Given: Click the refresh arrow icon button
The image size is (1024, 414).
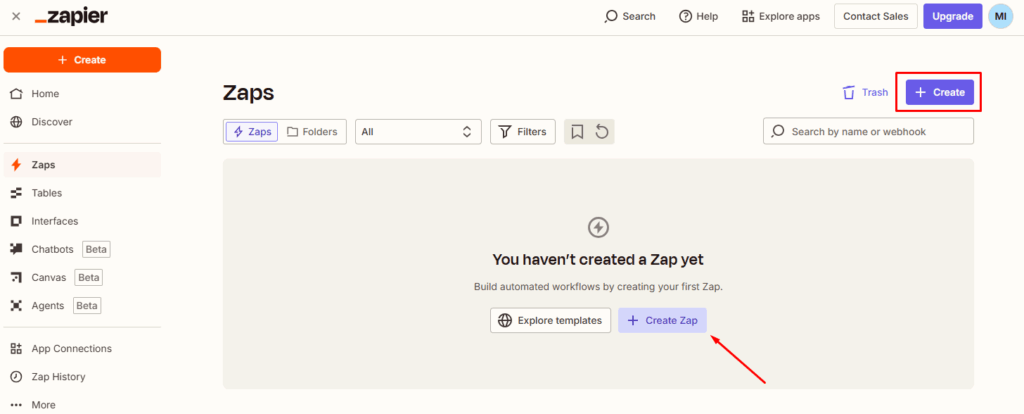Looking at the screenshot, I should point(602,131).
